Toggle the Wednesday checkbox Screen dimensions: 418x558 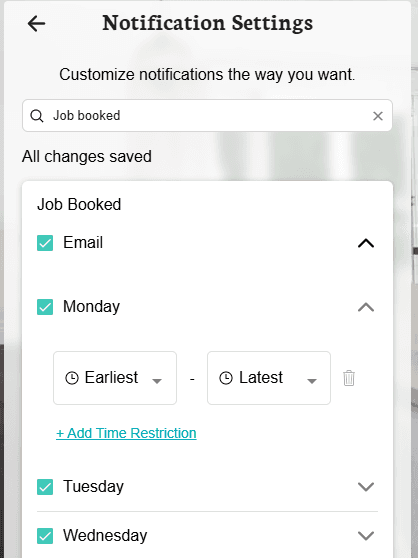pos(45,536)
